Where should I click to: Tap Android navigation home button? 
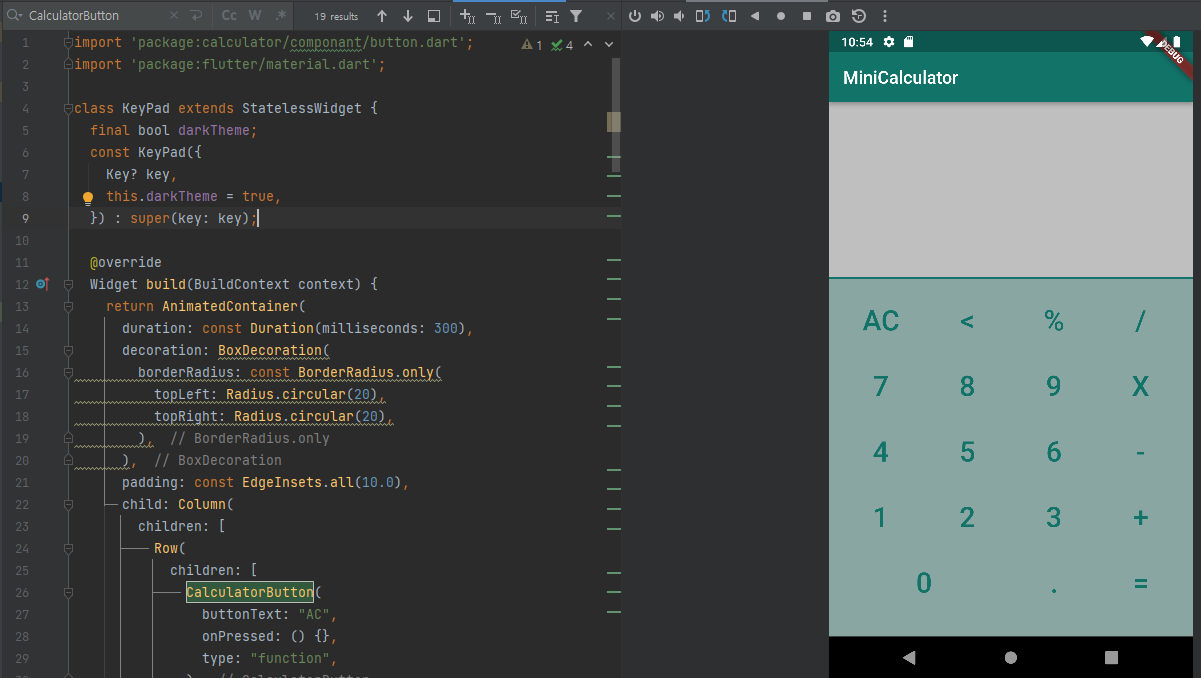pyautogui.click(x=1011, y=657)
